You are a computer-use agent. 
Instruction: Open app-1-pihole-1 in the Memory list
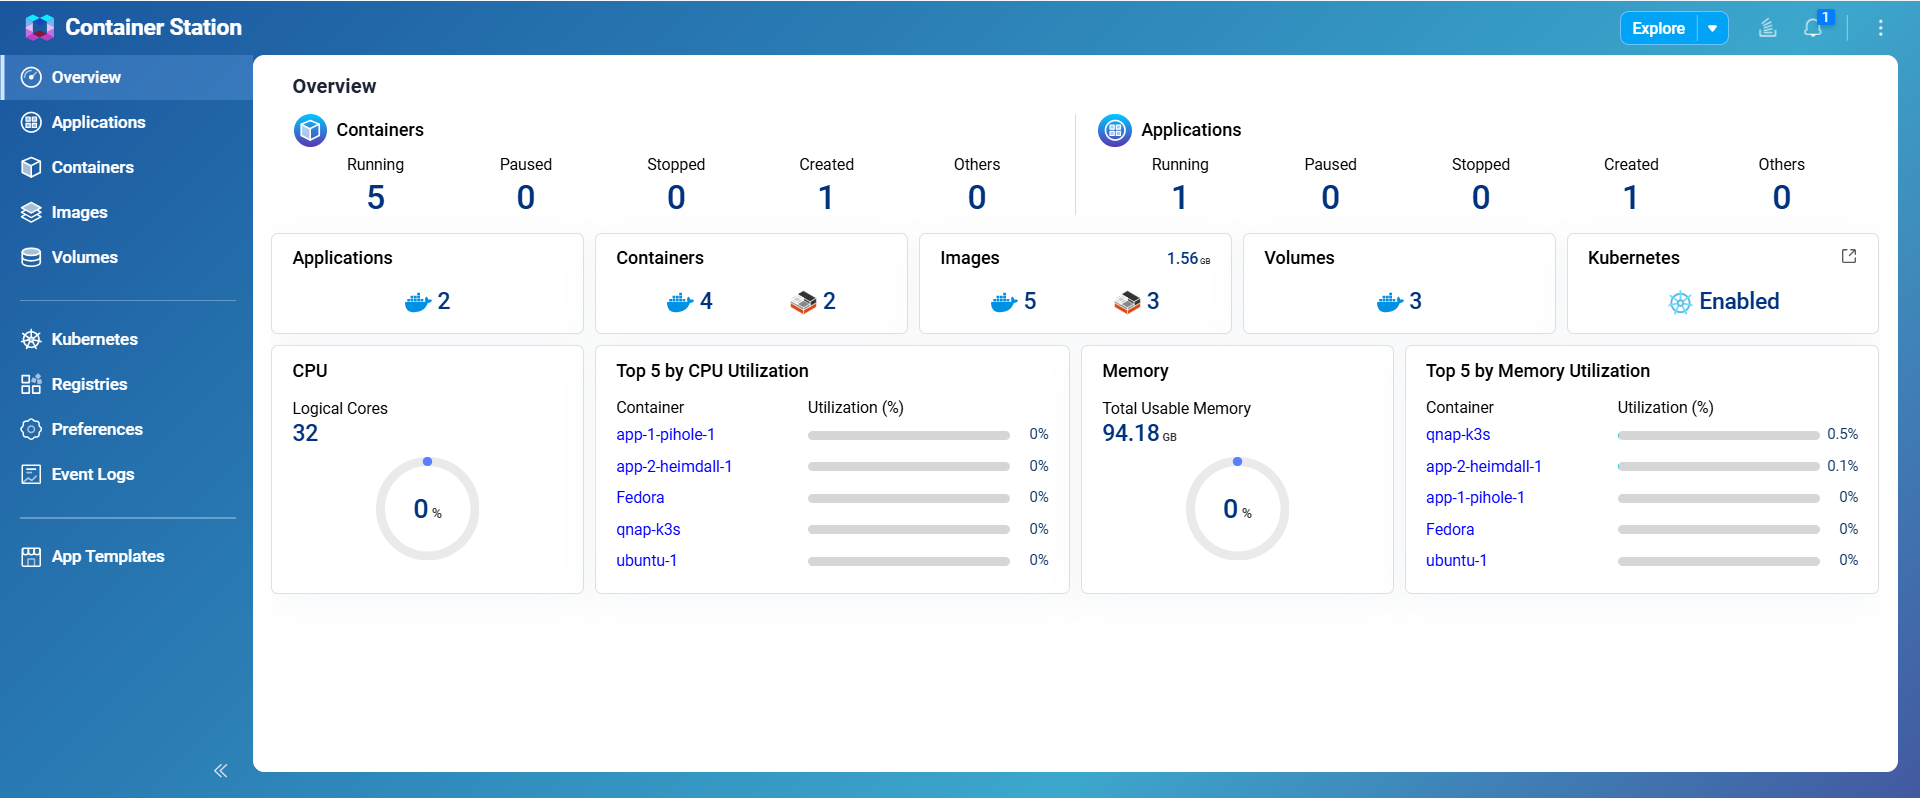tap(1475, 497)
